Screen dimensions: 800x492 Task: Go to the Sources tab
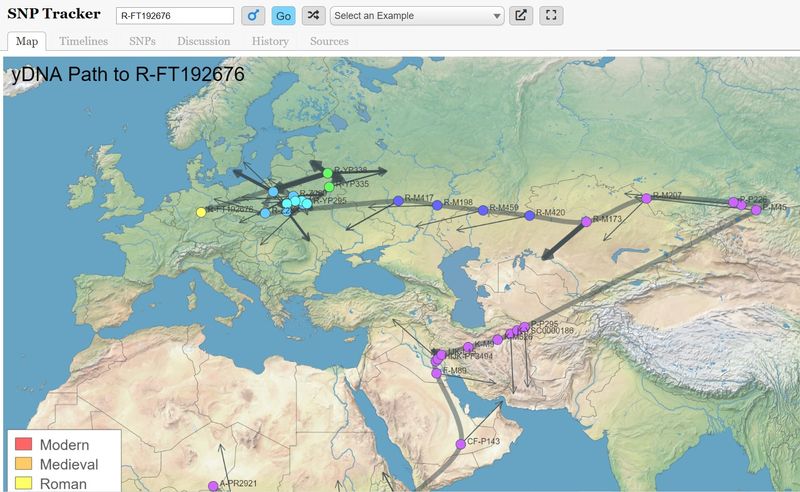pos(329,41)
